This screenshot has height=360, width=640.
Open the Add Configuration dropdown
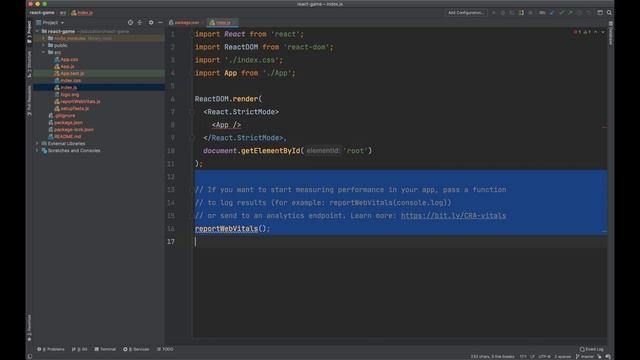[x=466, y=13]
